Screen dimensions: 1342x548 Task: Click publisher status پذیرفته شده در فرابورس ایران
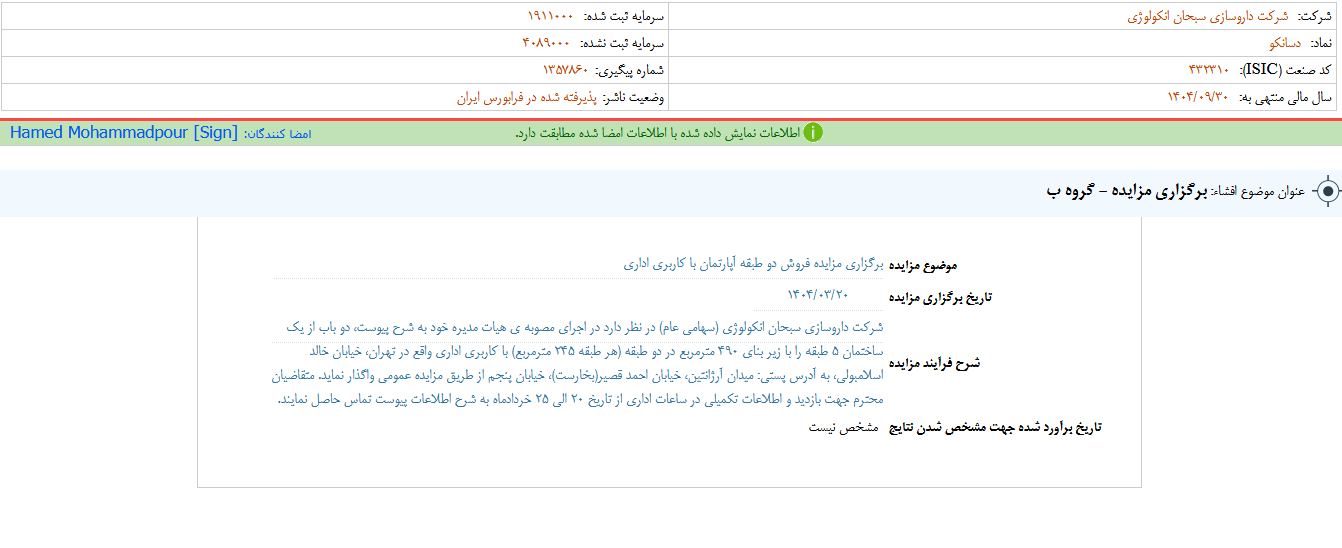coord(526,97)
